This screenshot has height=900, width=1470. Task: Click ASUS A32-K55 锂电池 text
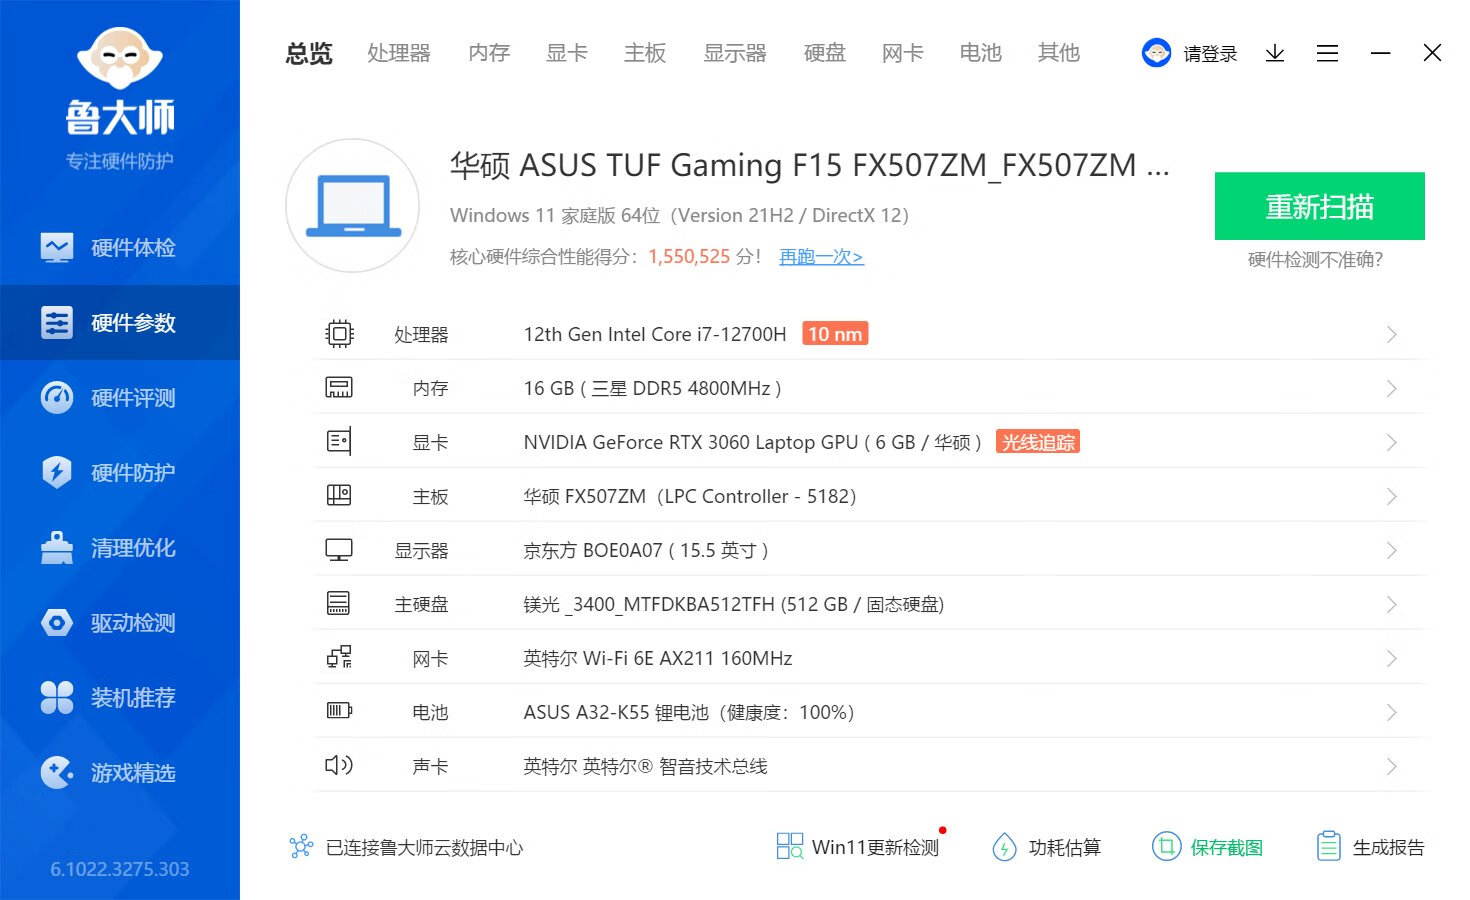(616, 712)
